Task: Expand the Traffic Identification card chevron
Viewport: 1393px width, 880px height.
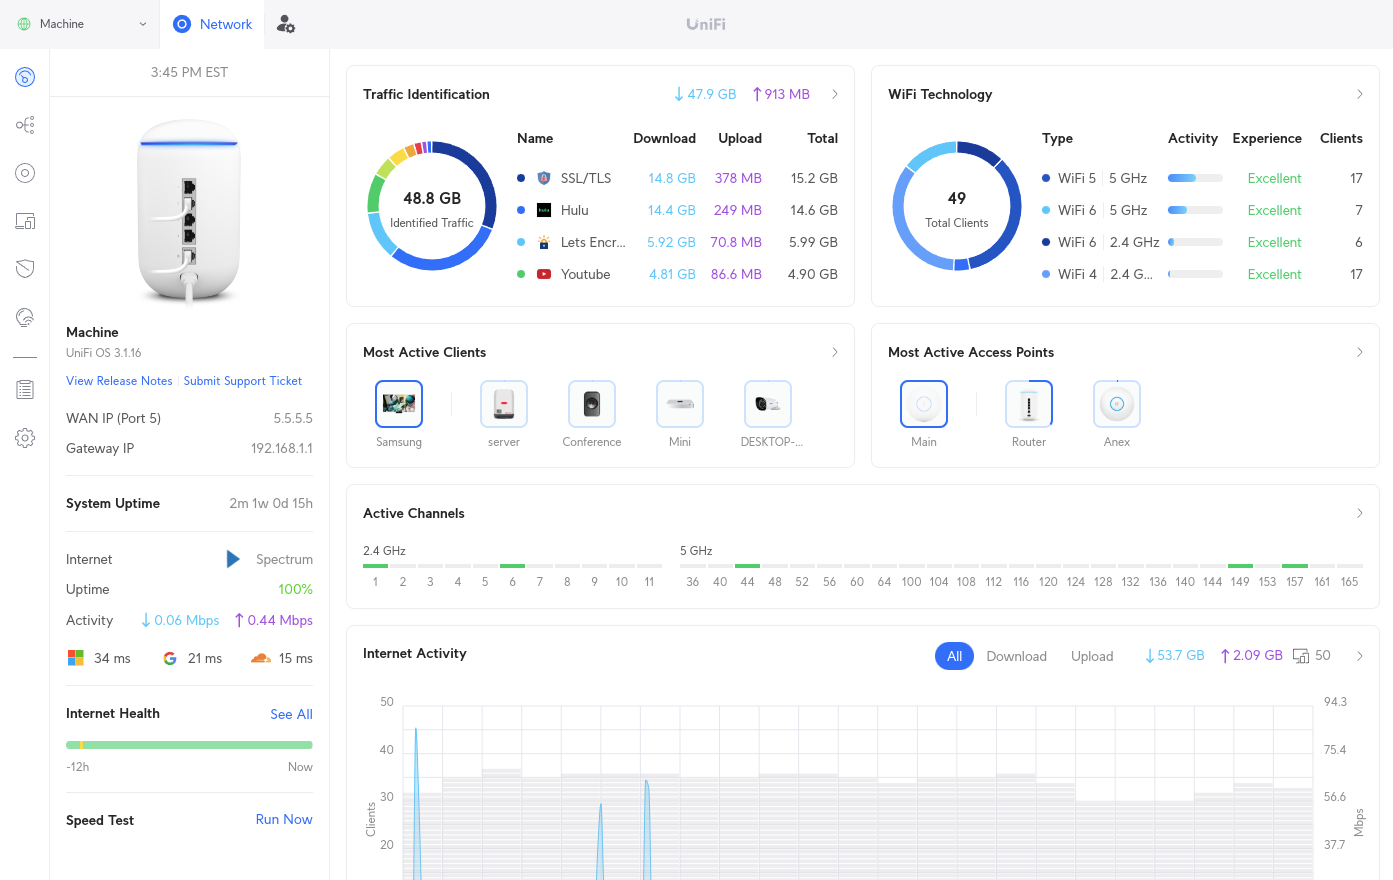Action: (835, 94)
